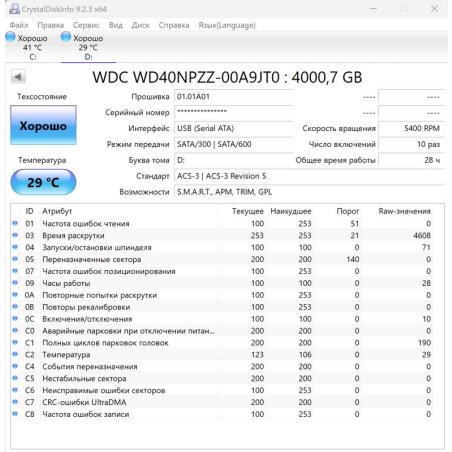Select row 01 Частота ошибок чтения

[x=222, y=223]
